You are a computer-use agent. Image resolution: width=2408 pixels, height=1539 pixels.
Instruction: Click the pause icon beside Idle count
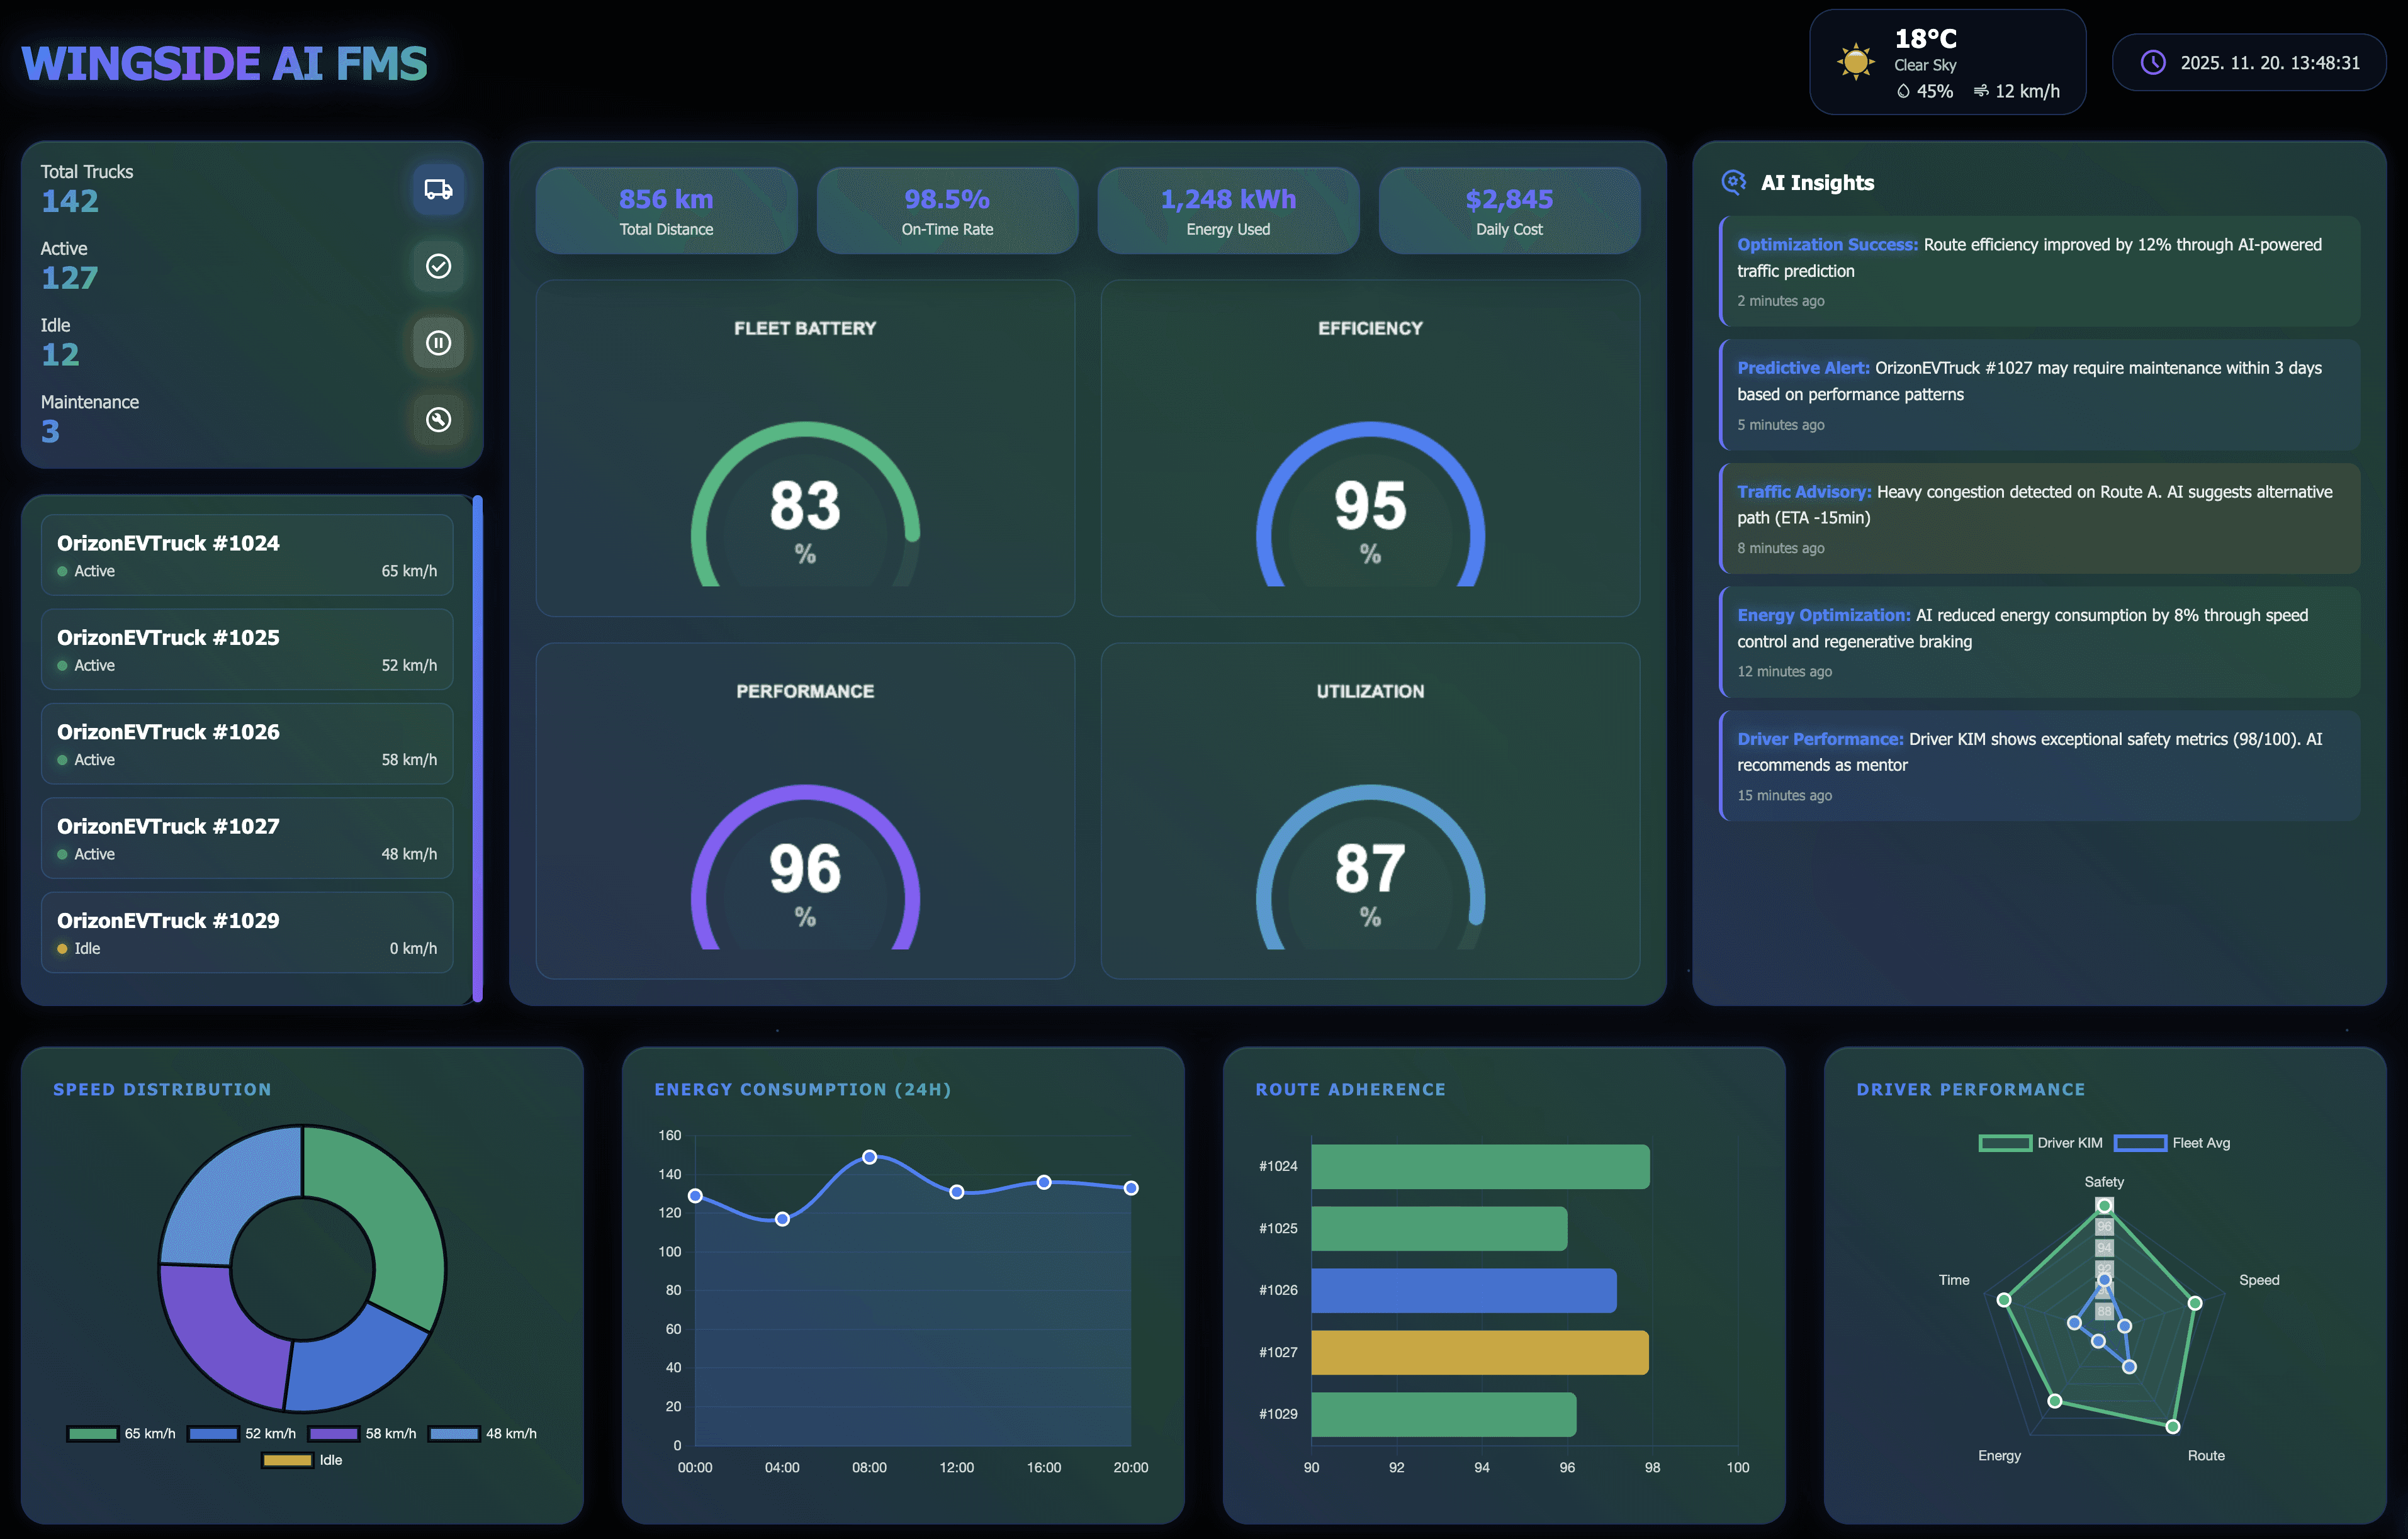pos(438,343)
